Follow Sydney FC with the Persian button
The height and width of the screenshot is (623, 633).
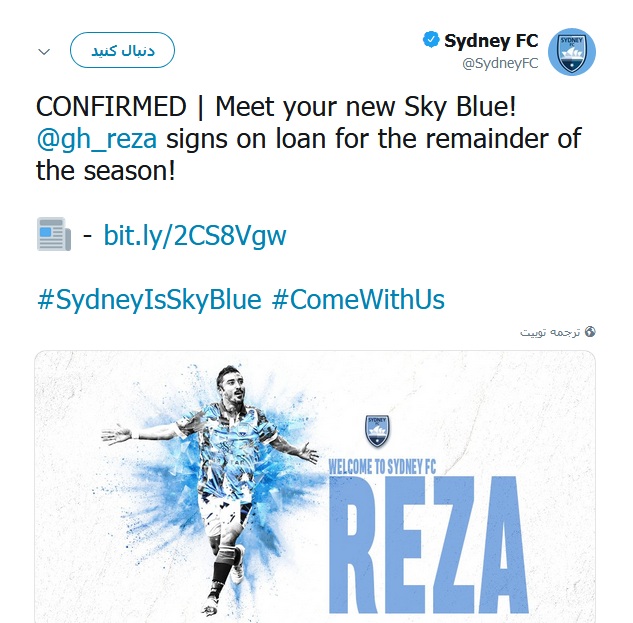pyautogui.click(x=122, y=50)
